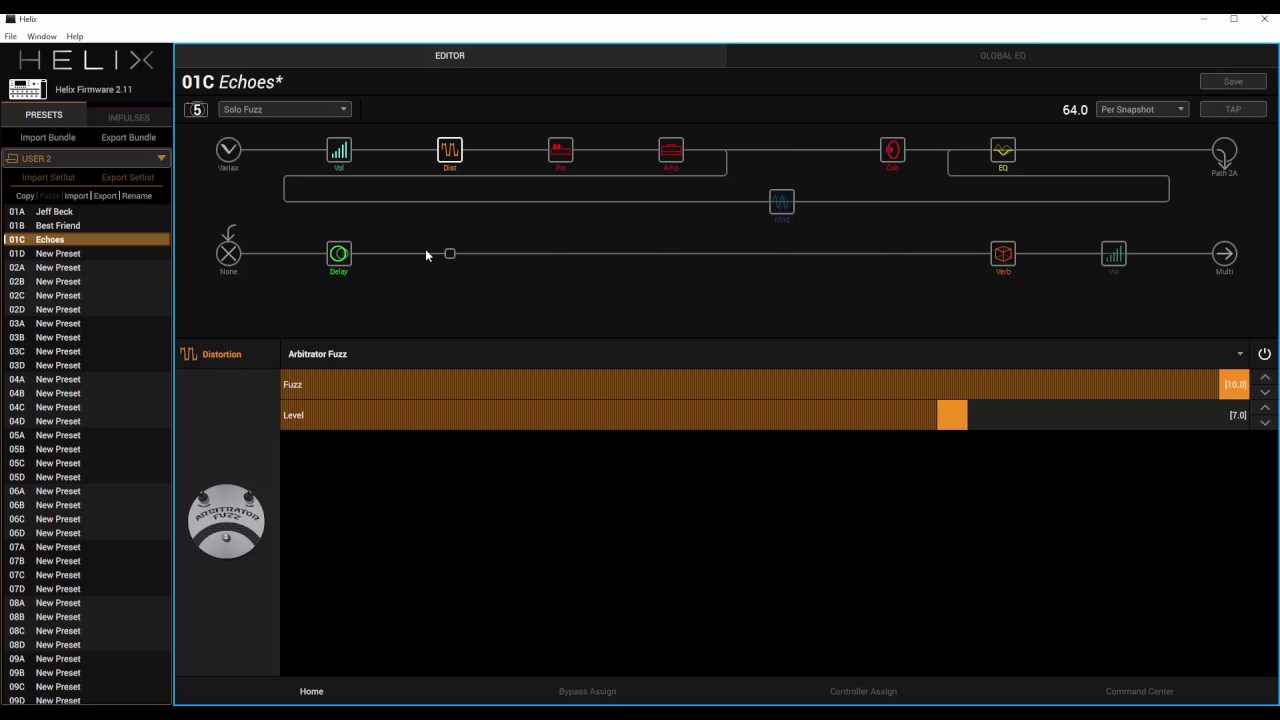Select preset 01B Best Friend
The height and width of the screenshot is (720, 1280).
[x=87, y=226]
